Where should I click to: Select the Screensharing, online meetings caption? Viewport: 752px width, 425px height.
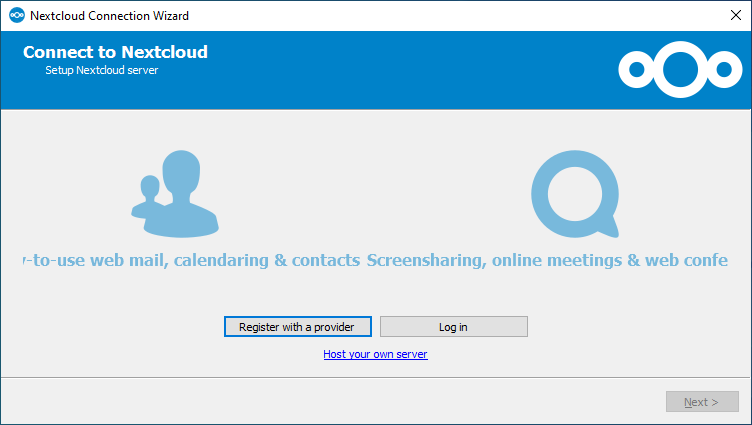(547, 260)
